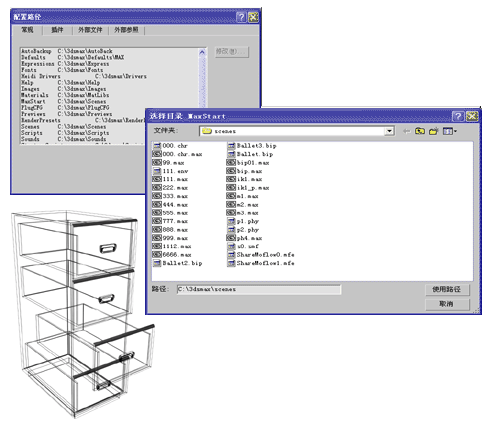The width and height of the screenshot is (496, 432).
Task: Click help icon in Choose Directory title bar
Action: pos(458,116)
